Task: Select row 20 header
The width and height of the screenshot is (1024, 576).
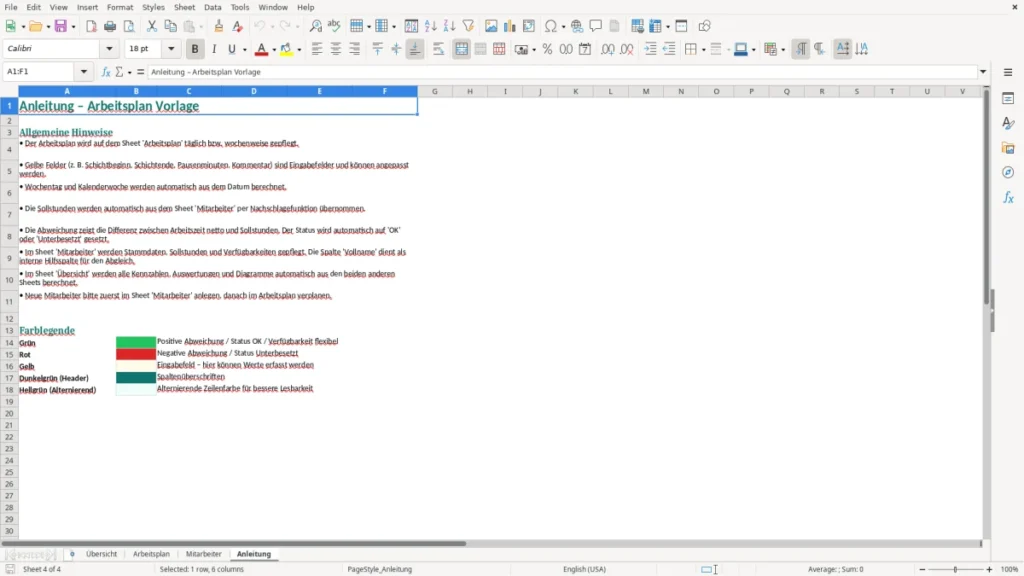Action: click(x=9, y=413)
